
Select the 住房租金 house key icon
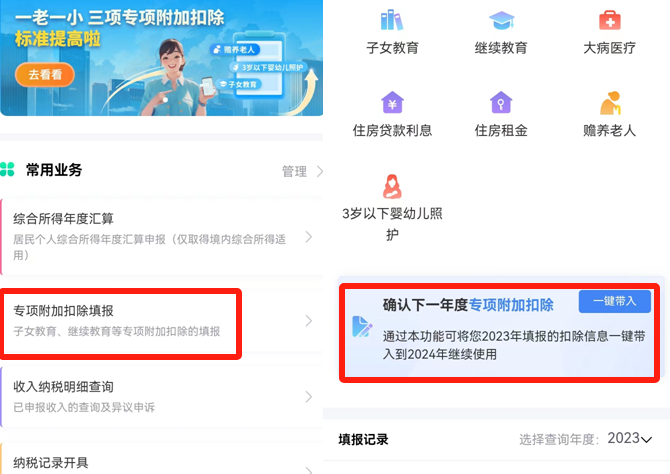[501, 102]
